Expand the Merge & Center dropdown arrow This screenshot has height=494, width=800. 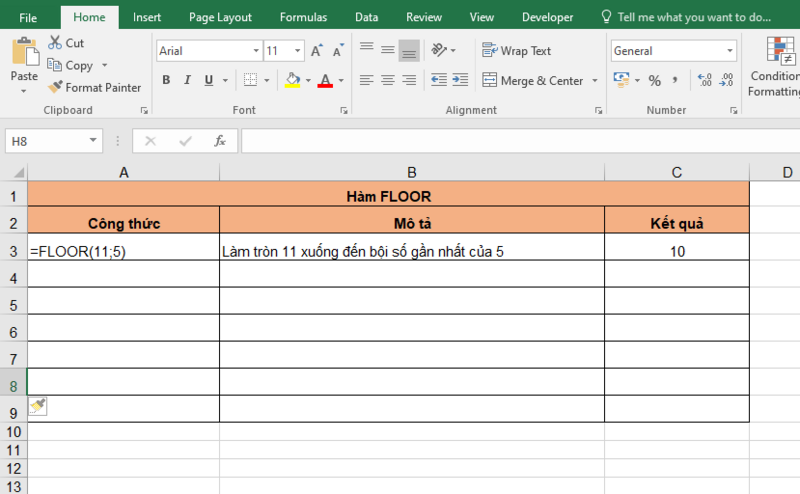(x=595, y=81)
